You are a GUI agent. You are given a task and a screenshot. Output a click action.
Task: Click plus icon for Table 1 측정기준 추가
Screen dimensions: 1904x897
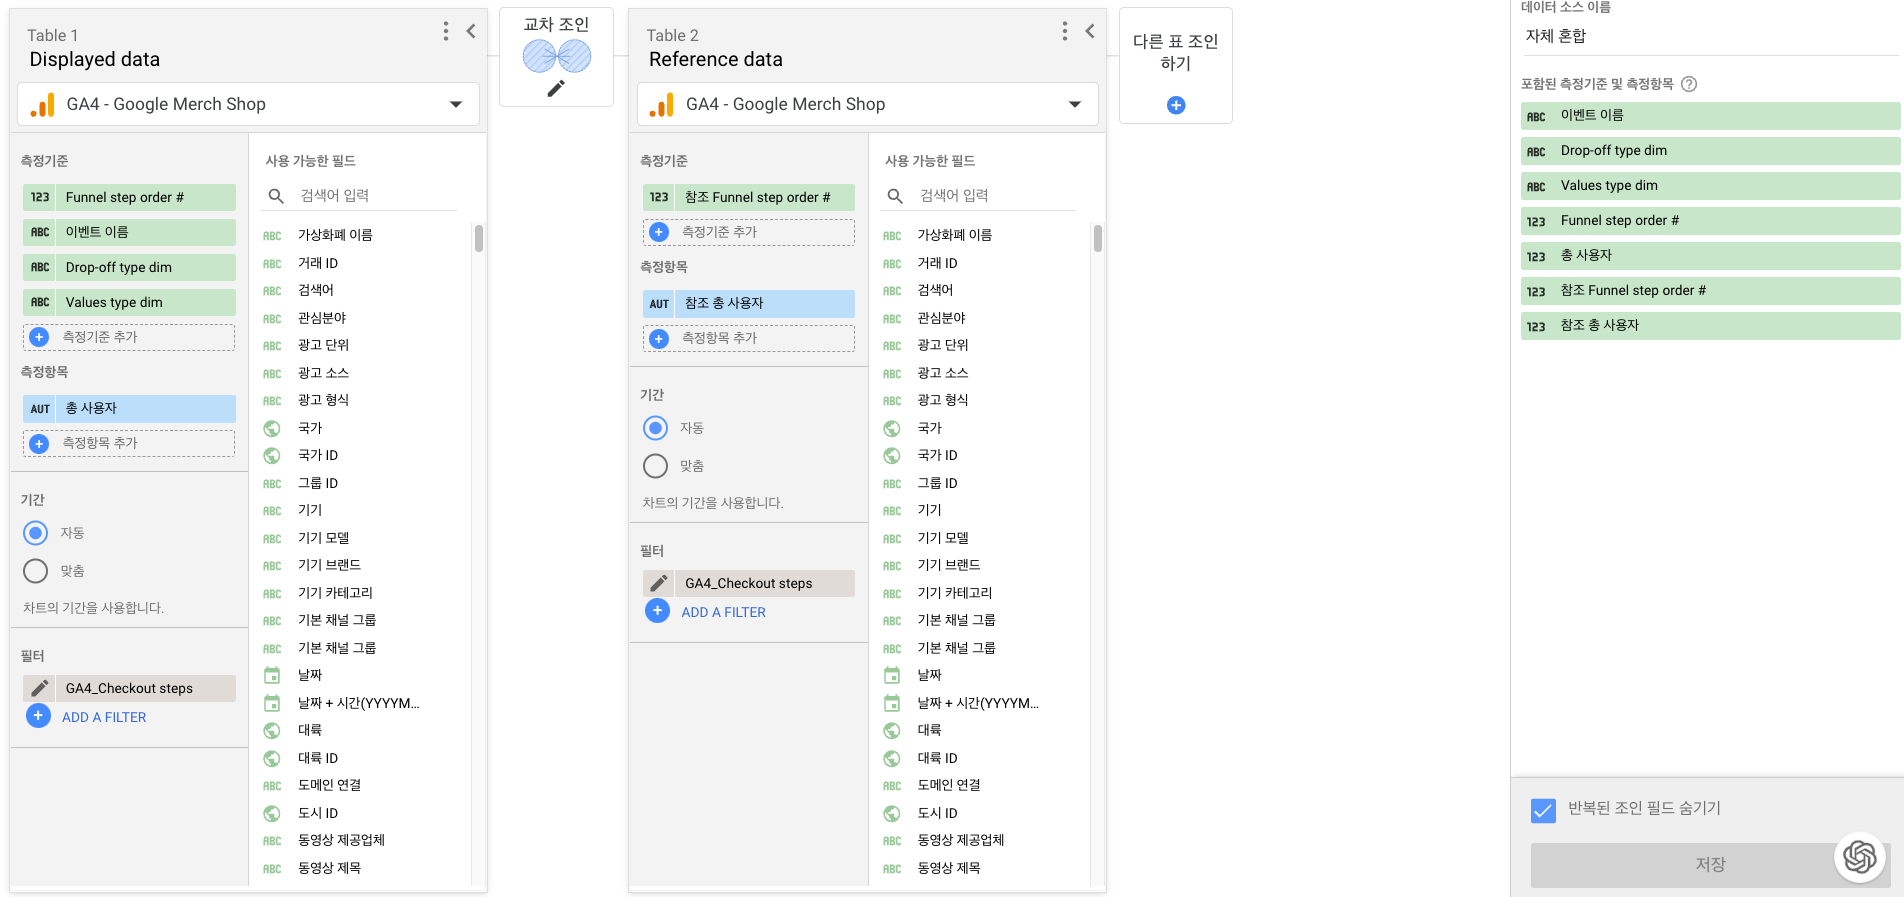[x=39, y=337]
